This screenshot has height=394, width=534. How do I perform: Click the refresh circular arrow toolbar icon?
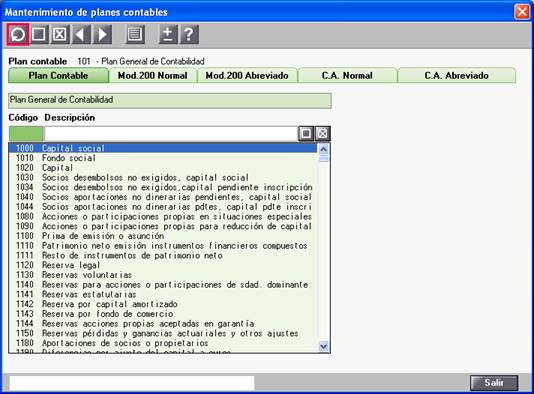(x=18, y=34)
